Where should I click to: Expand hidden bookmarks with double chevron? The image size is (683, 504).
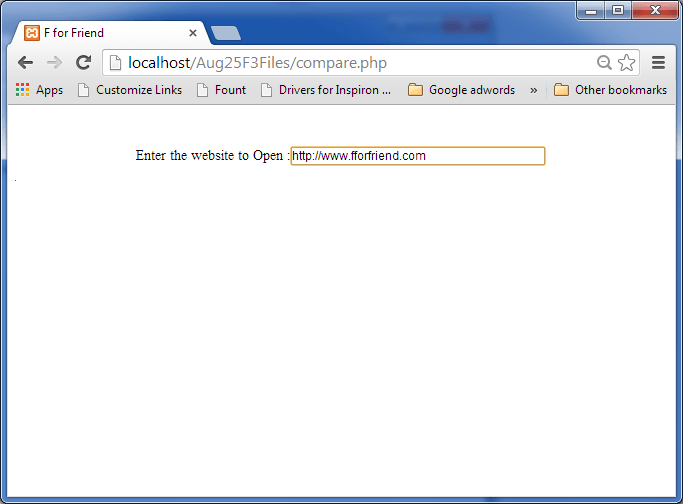click(x=534, y=90)
